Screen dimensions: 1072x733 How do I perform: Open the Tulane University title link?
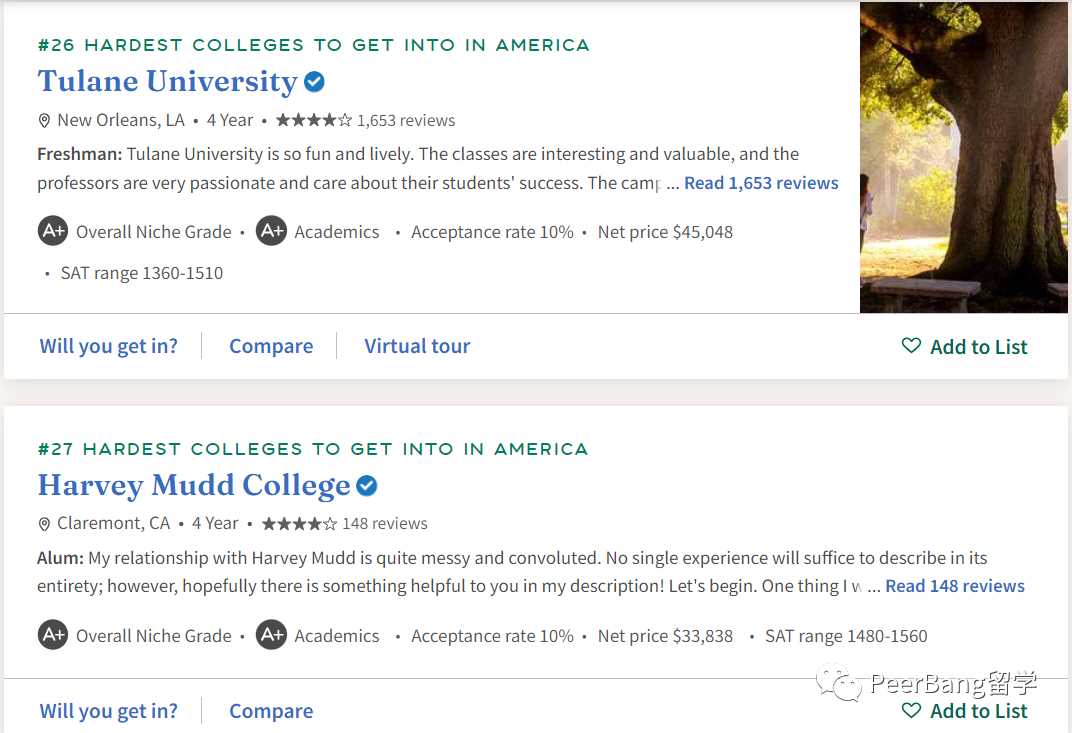pos(167,81)
